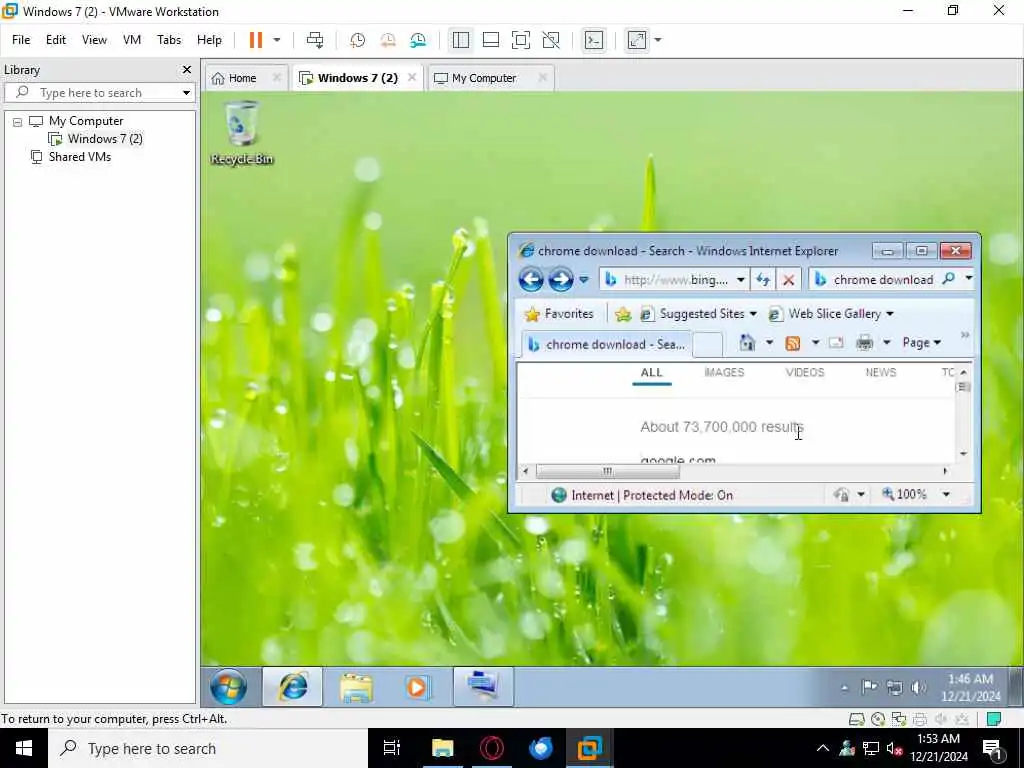This screenshot has height=768, width=1024.
Task: Open the VMware Tabs menu
Action: [x=168, y=40]
